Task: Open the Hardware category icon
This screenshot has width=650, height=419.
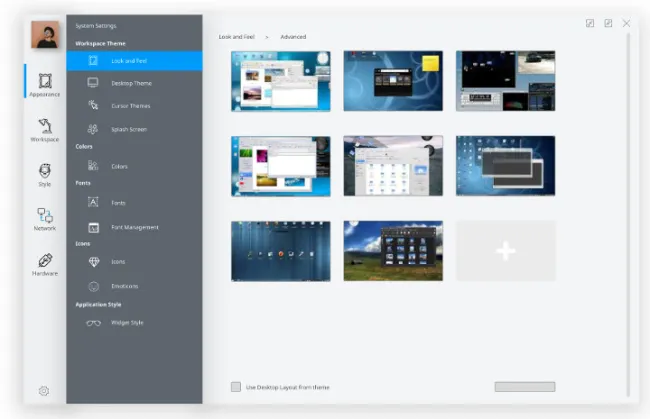Action: (45, 261)
